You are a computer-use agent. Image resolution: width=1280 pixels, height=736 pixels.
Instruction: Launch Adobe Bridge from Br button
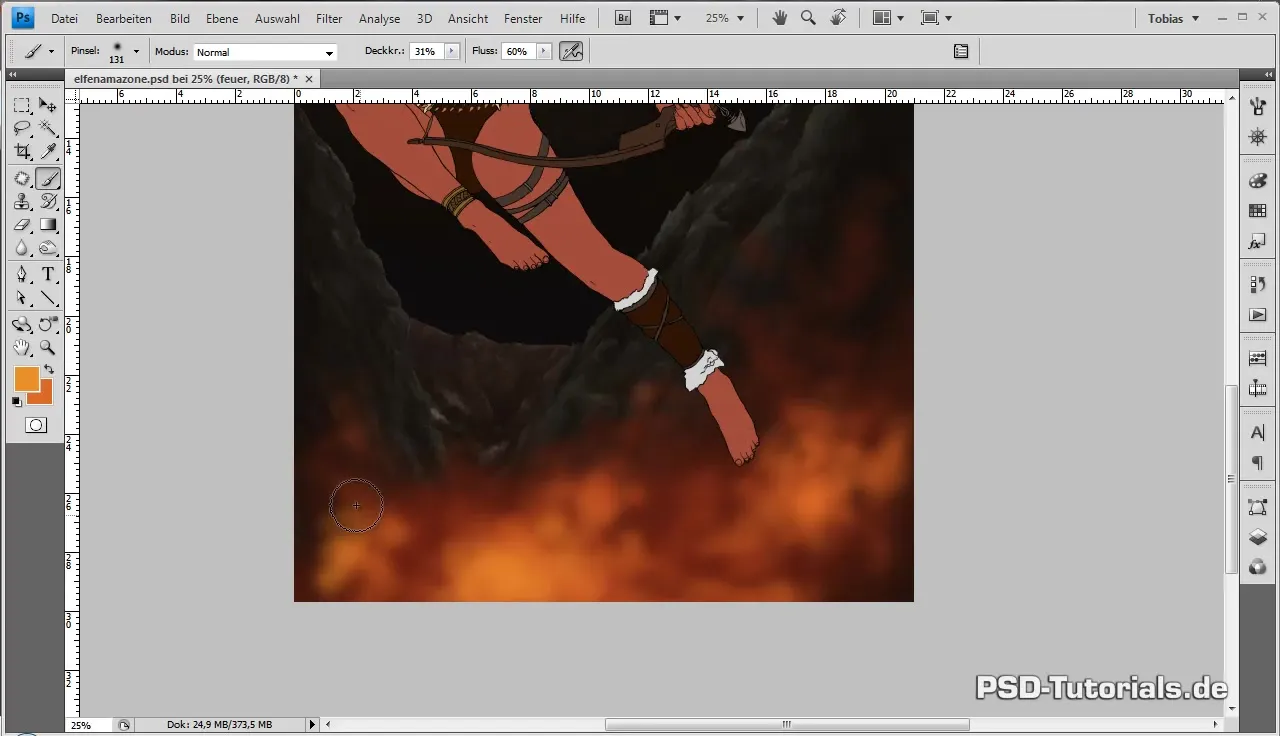tap(622, 18)
